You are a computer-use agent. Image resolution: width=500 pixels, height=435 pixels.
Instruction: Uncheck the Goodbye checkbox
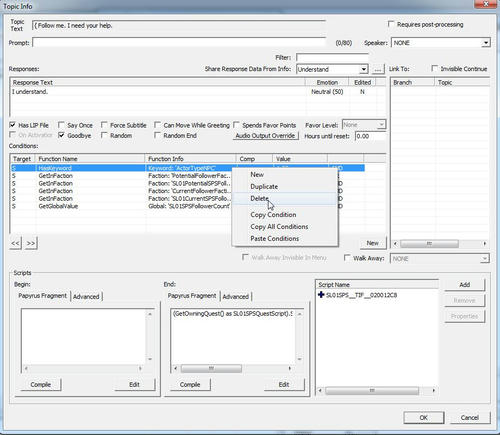point(61,135)
